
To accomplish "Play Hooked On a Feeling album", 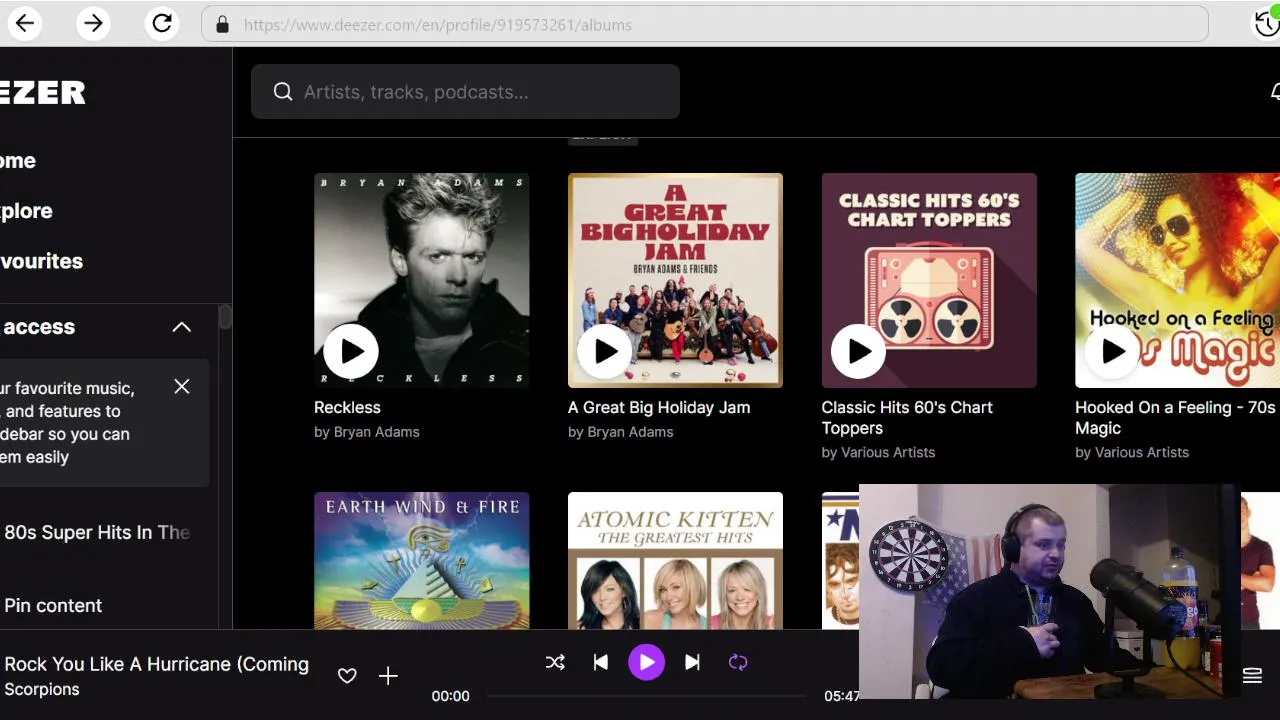I will tap(1113, 351).
